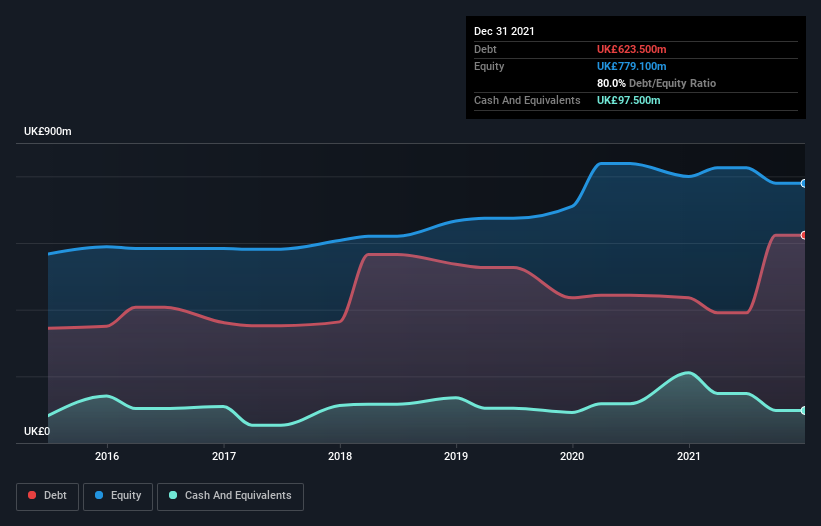The image size is (821, 526).
Task: Click the 2016 axis label
Action: (x=107, y=456)
